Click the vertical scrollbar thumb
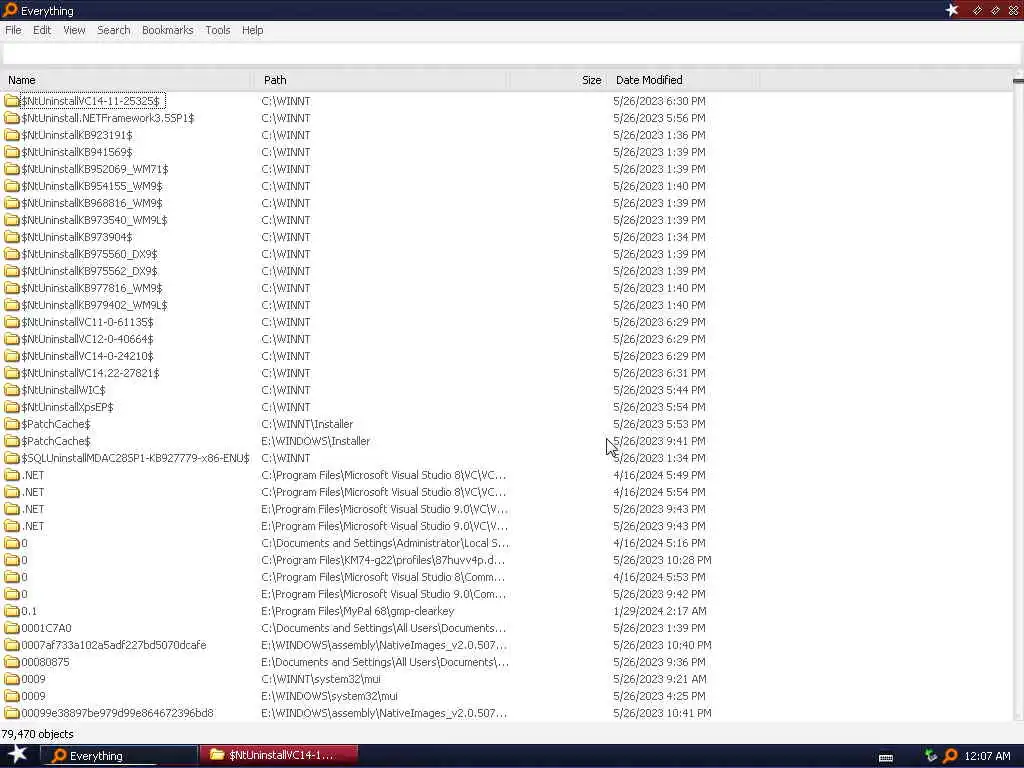The height and width of the screenshot is (768, 1024). click(1018, 81)
